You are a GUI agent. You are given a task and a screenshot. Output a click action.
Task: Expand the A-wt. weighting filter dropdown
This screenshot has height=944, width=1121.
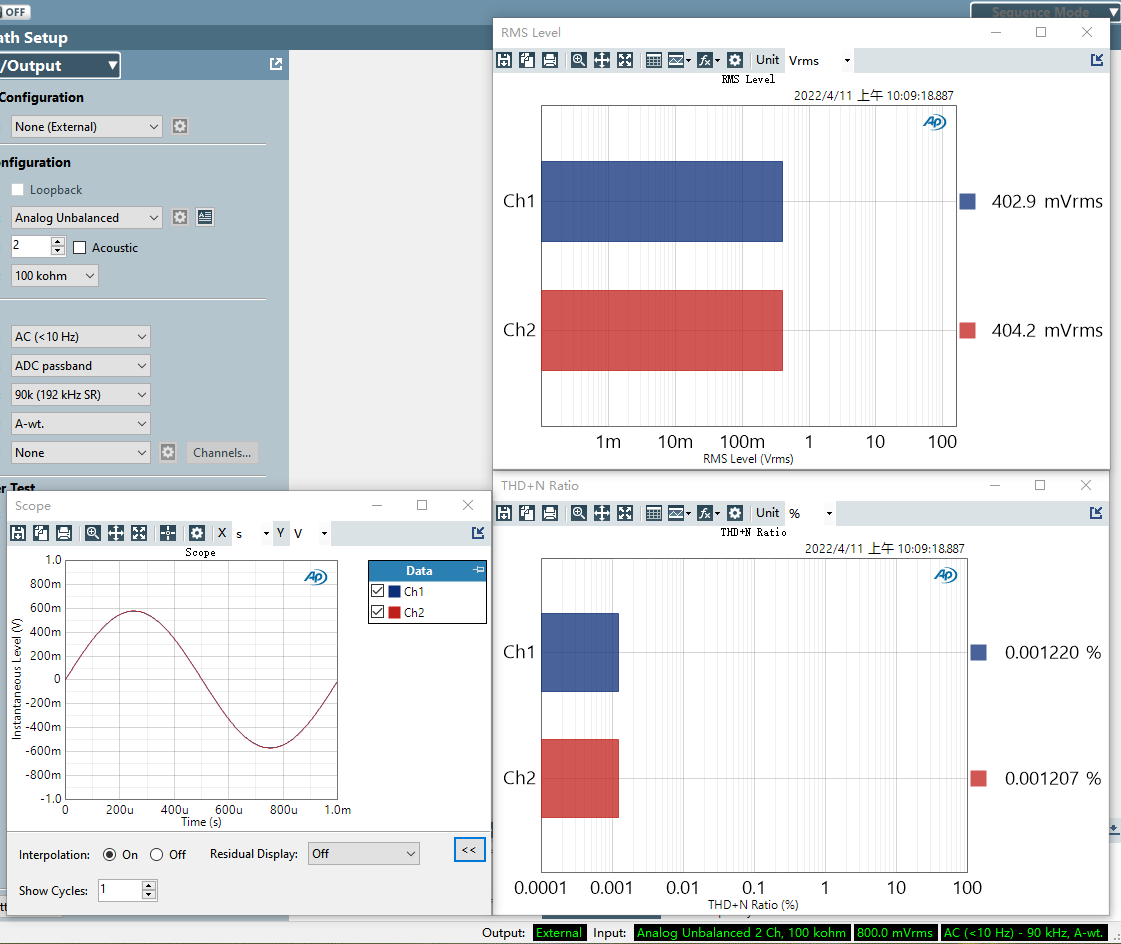(80, 424)
